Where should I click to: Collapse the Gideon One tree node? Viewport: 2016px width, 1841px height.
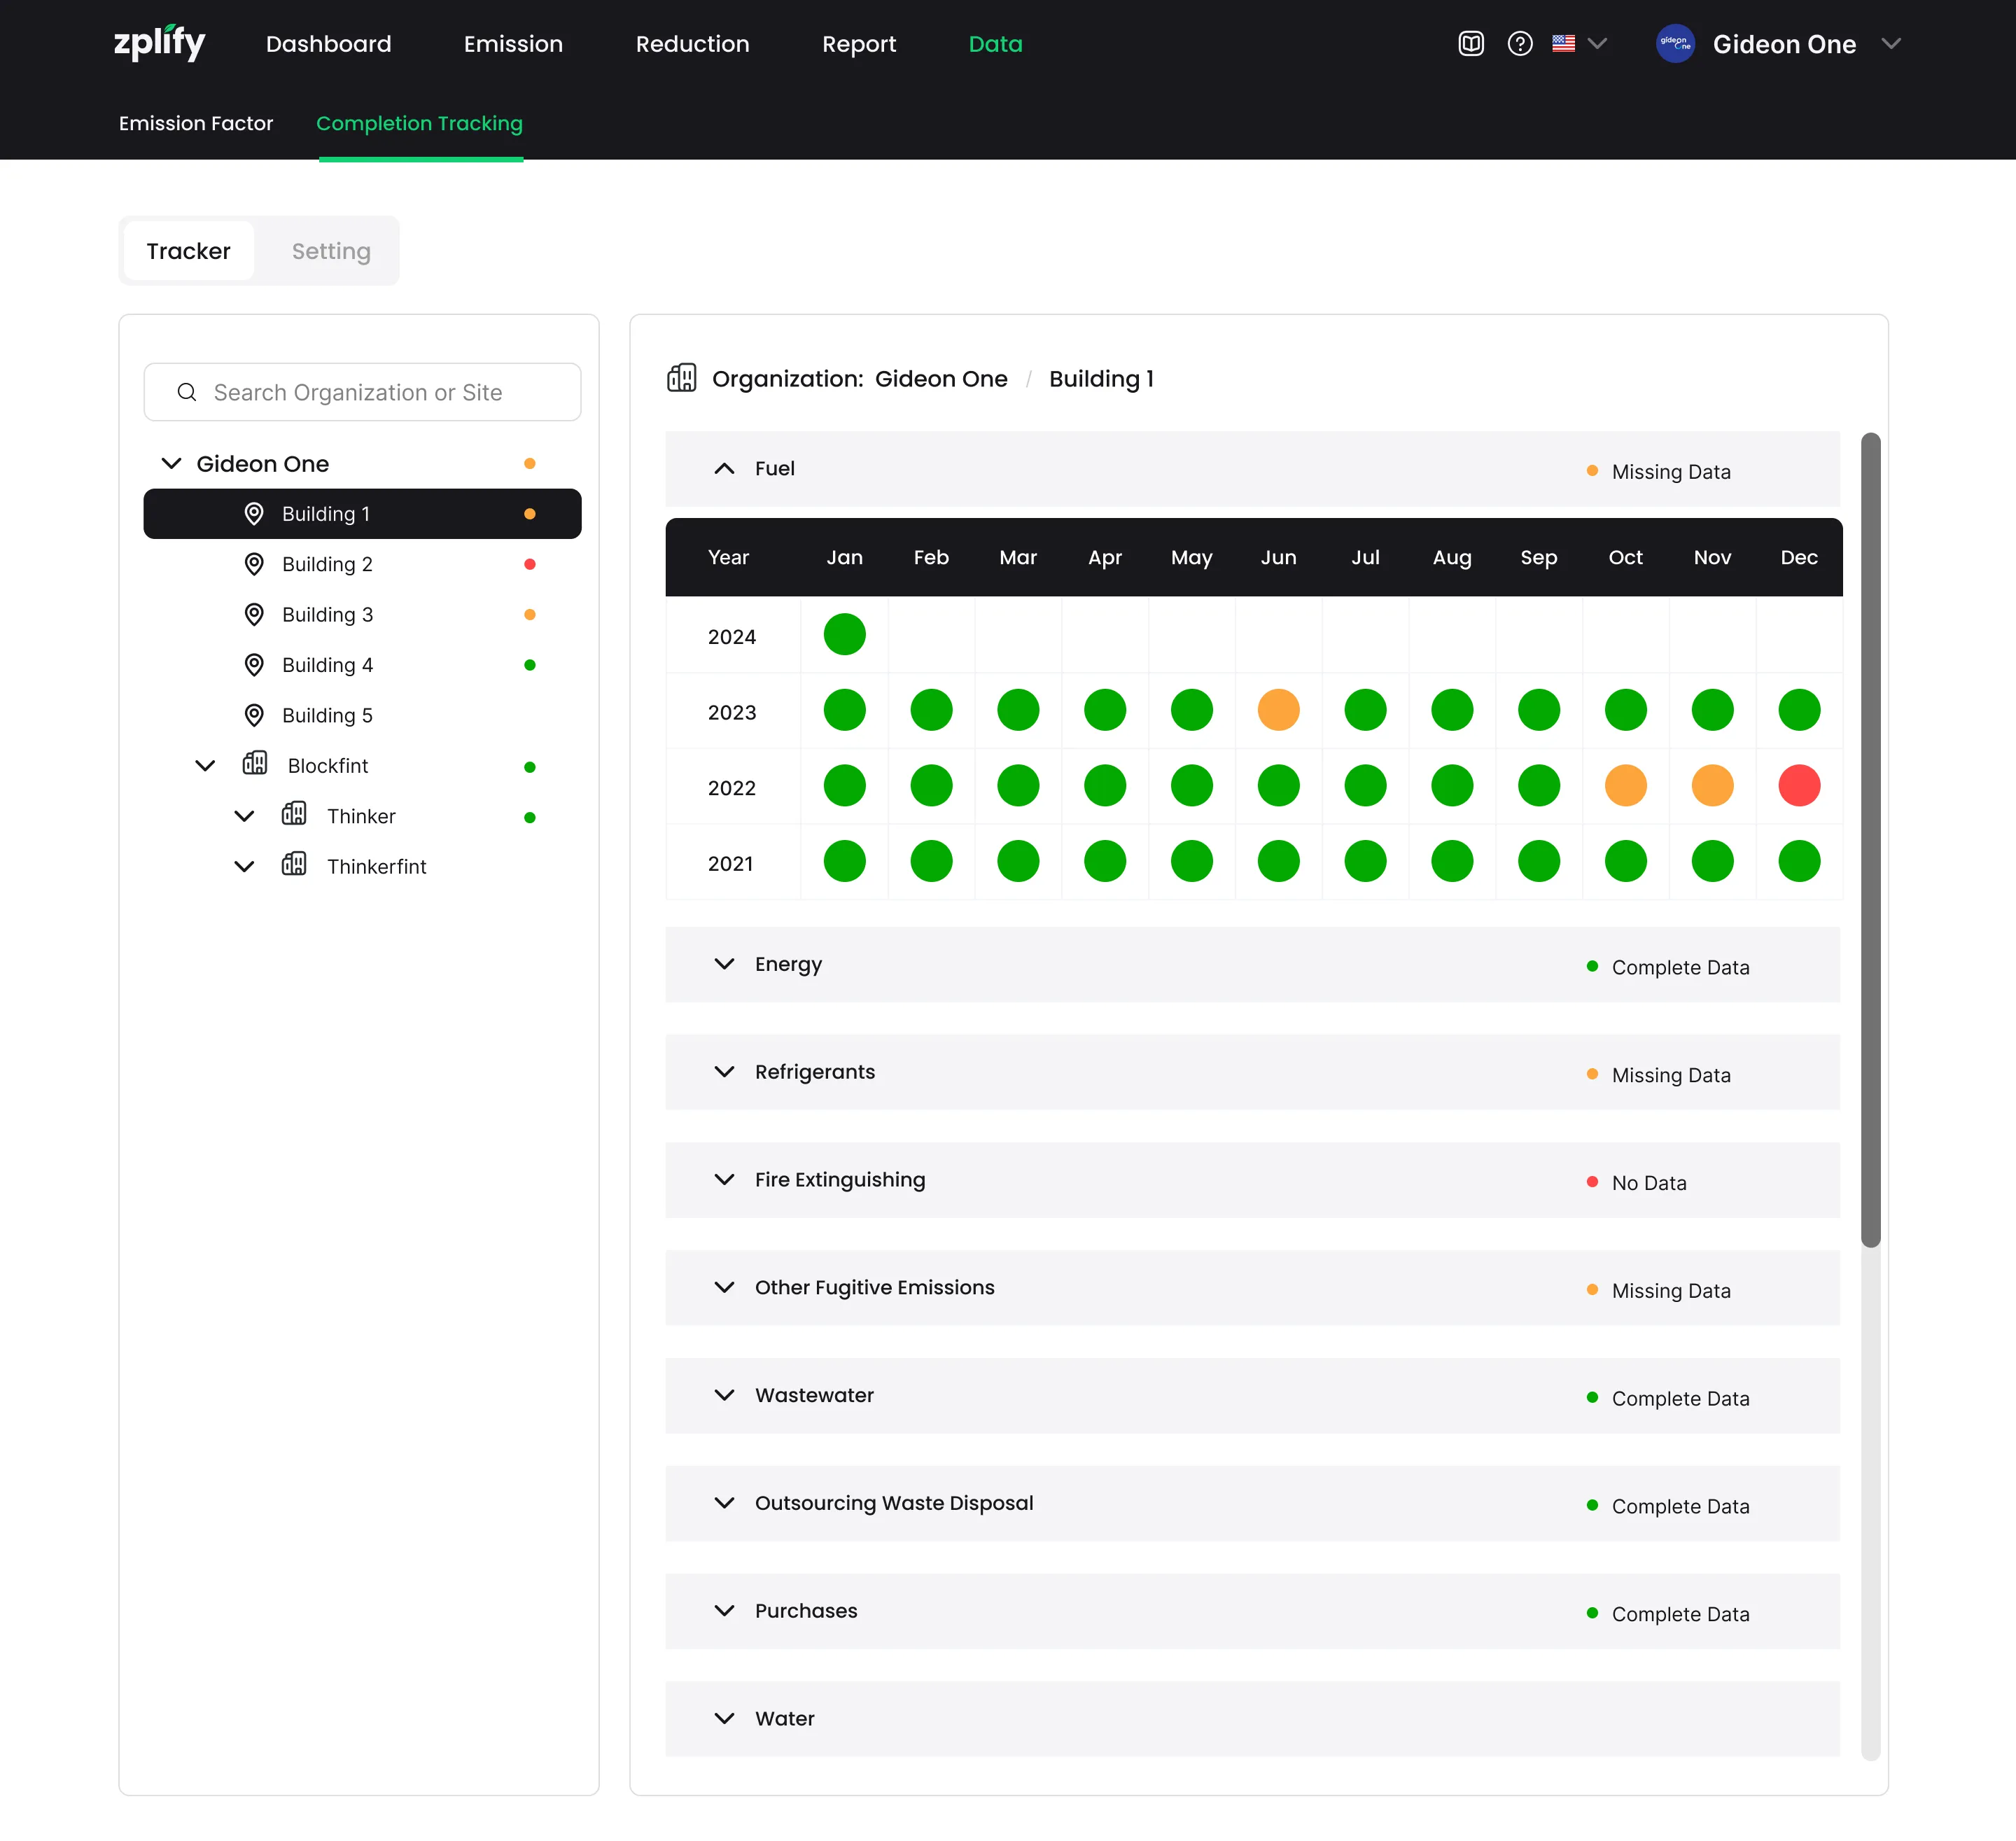coord(171,463)
